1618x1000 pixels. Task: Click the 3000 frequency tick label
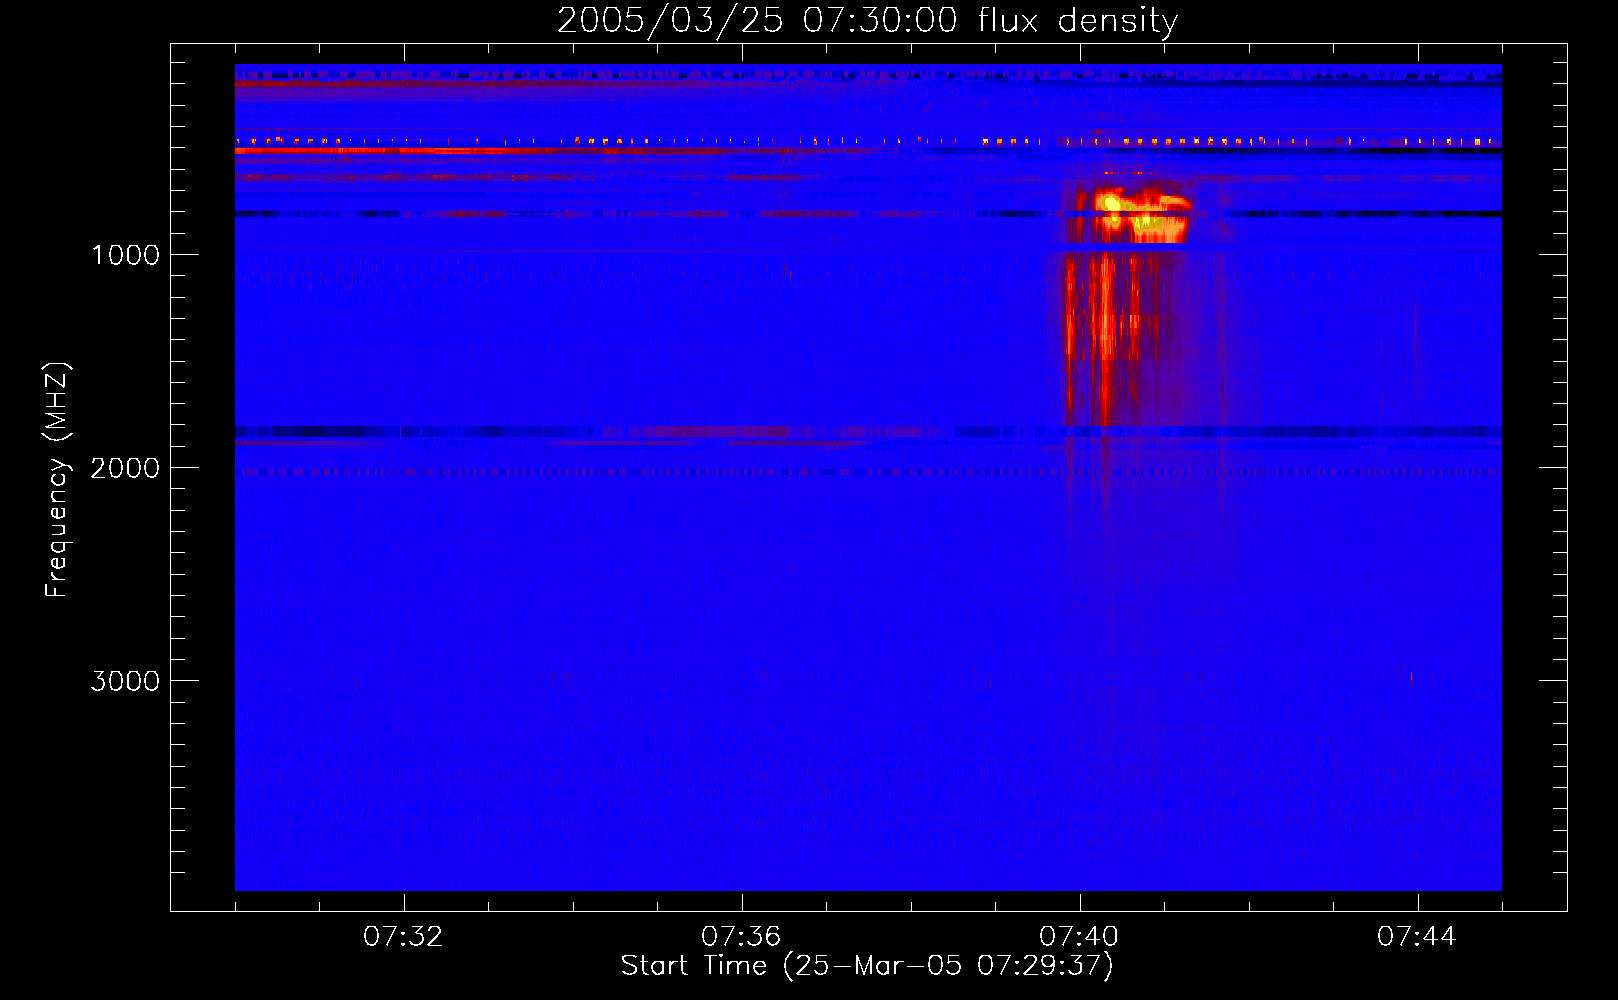point(125,681)
